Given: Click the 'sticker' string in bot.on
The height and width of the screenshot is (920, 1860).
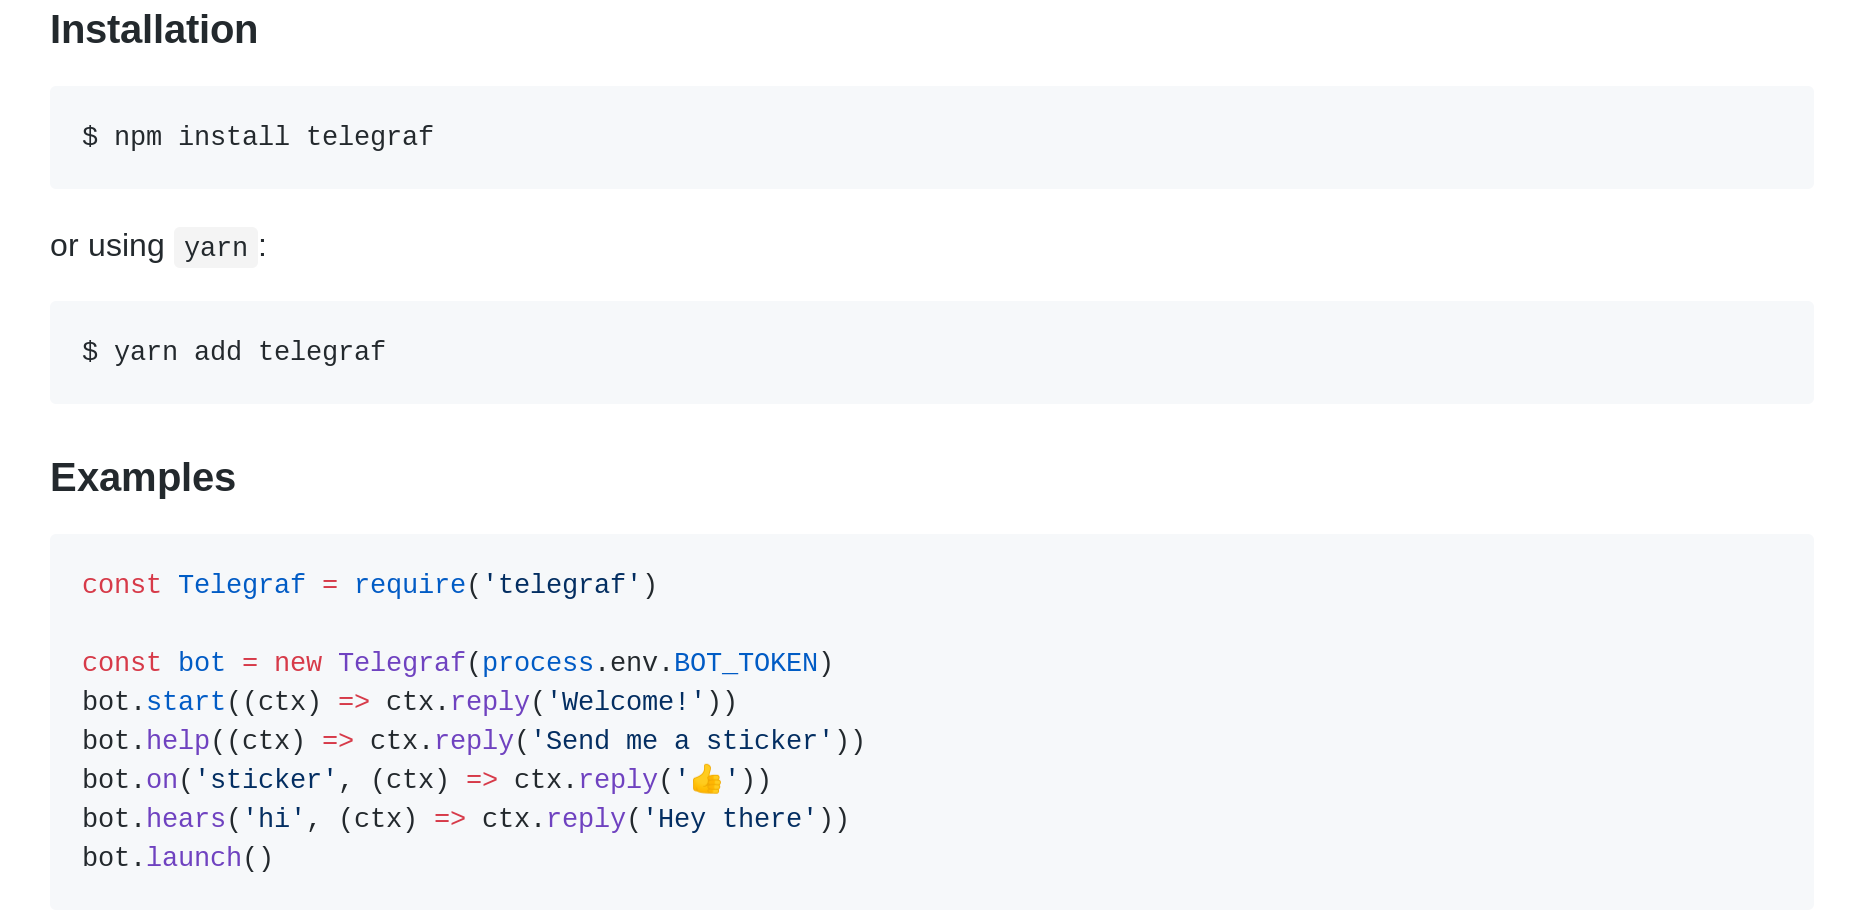Looking at the screenshot, I should coord(266,780).
